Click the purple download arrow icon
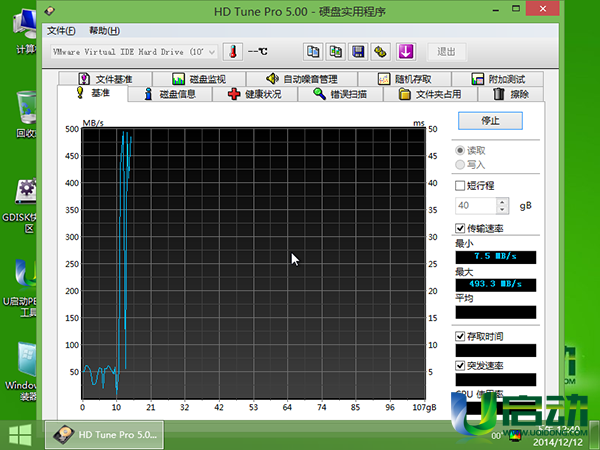 (x=406, y=52)
